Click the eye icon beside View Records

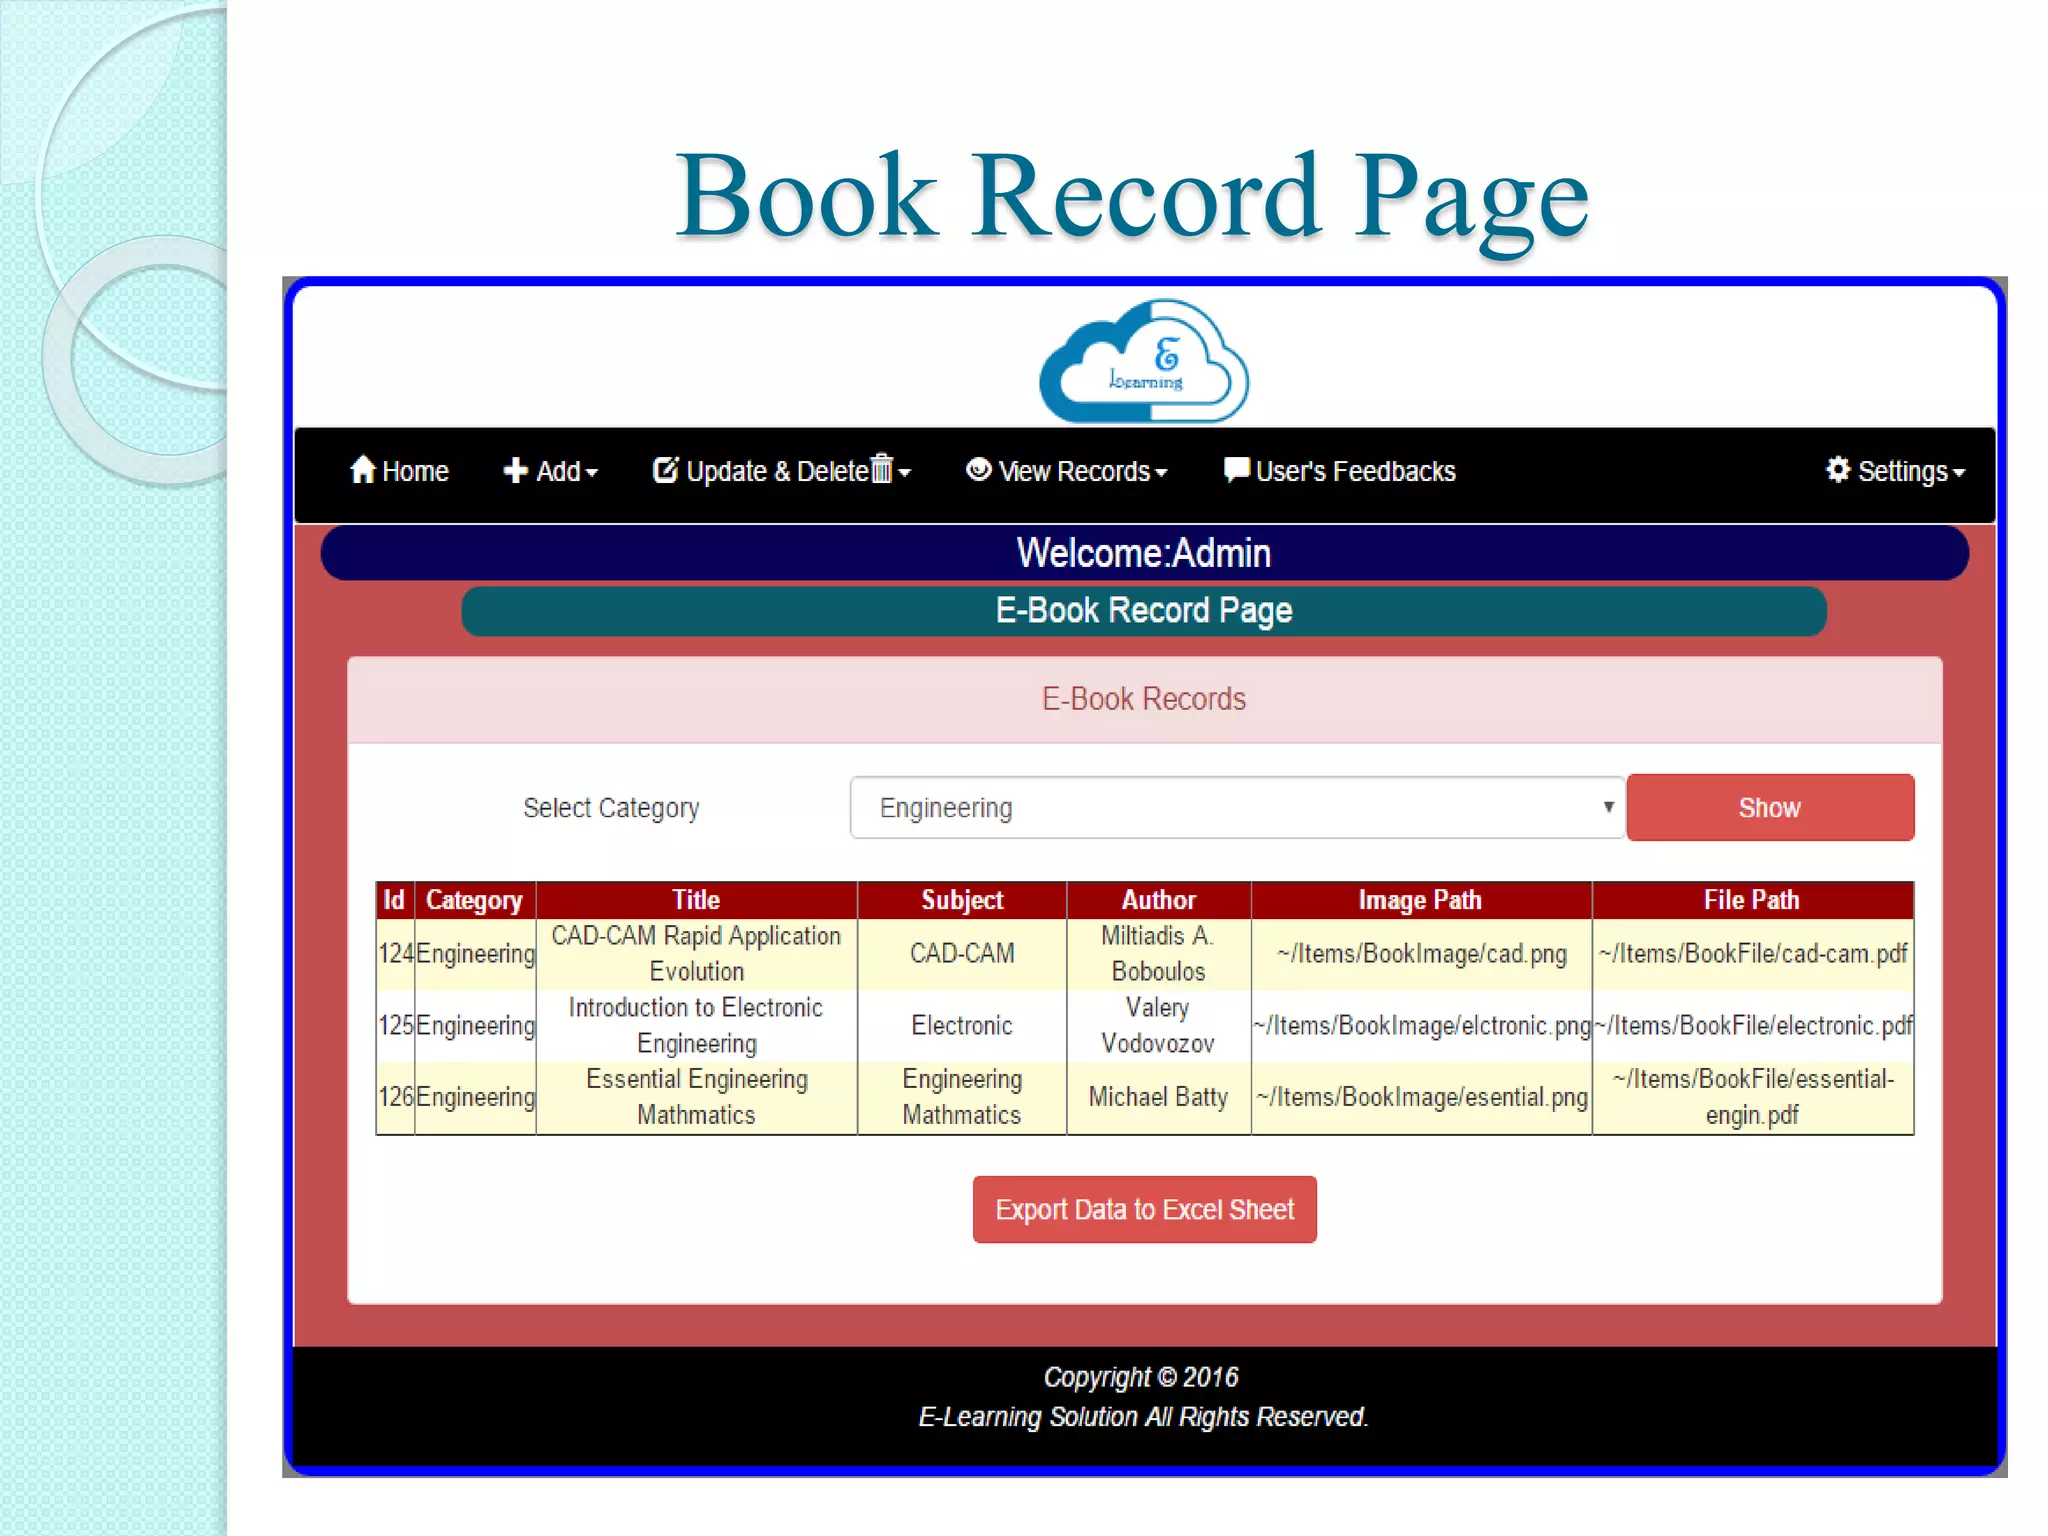tap(978, 469)
